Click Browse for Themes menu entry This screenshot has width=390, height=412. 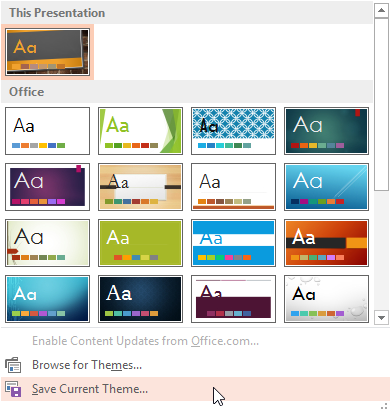coord(195,365)
